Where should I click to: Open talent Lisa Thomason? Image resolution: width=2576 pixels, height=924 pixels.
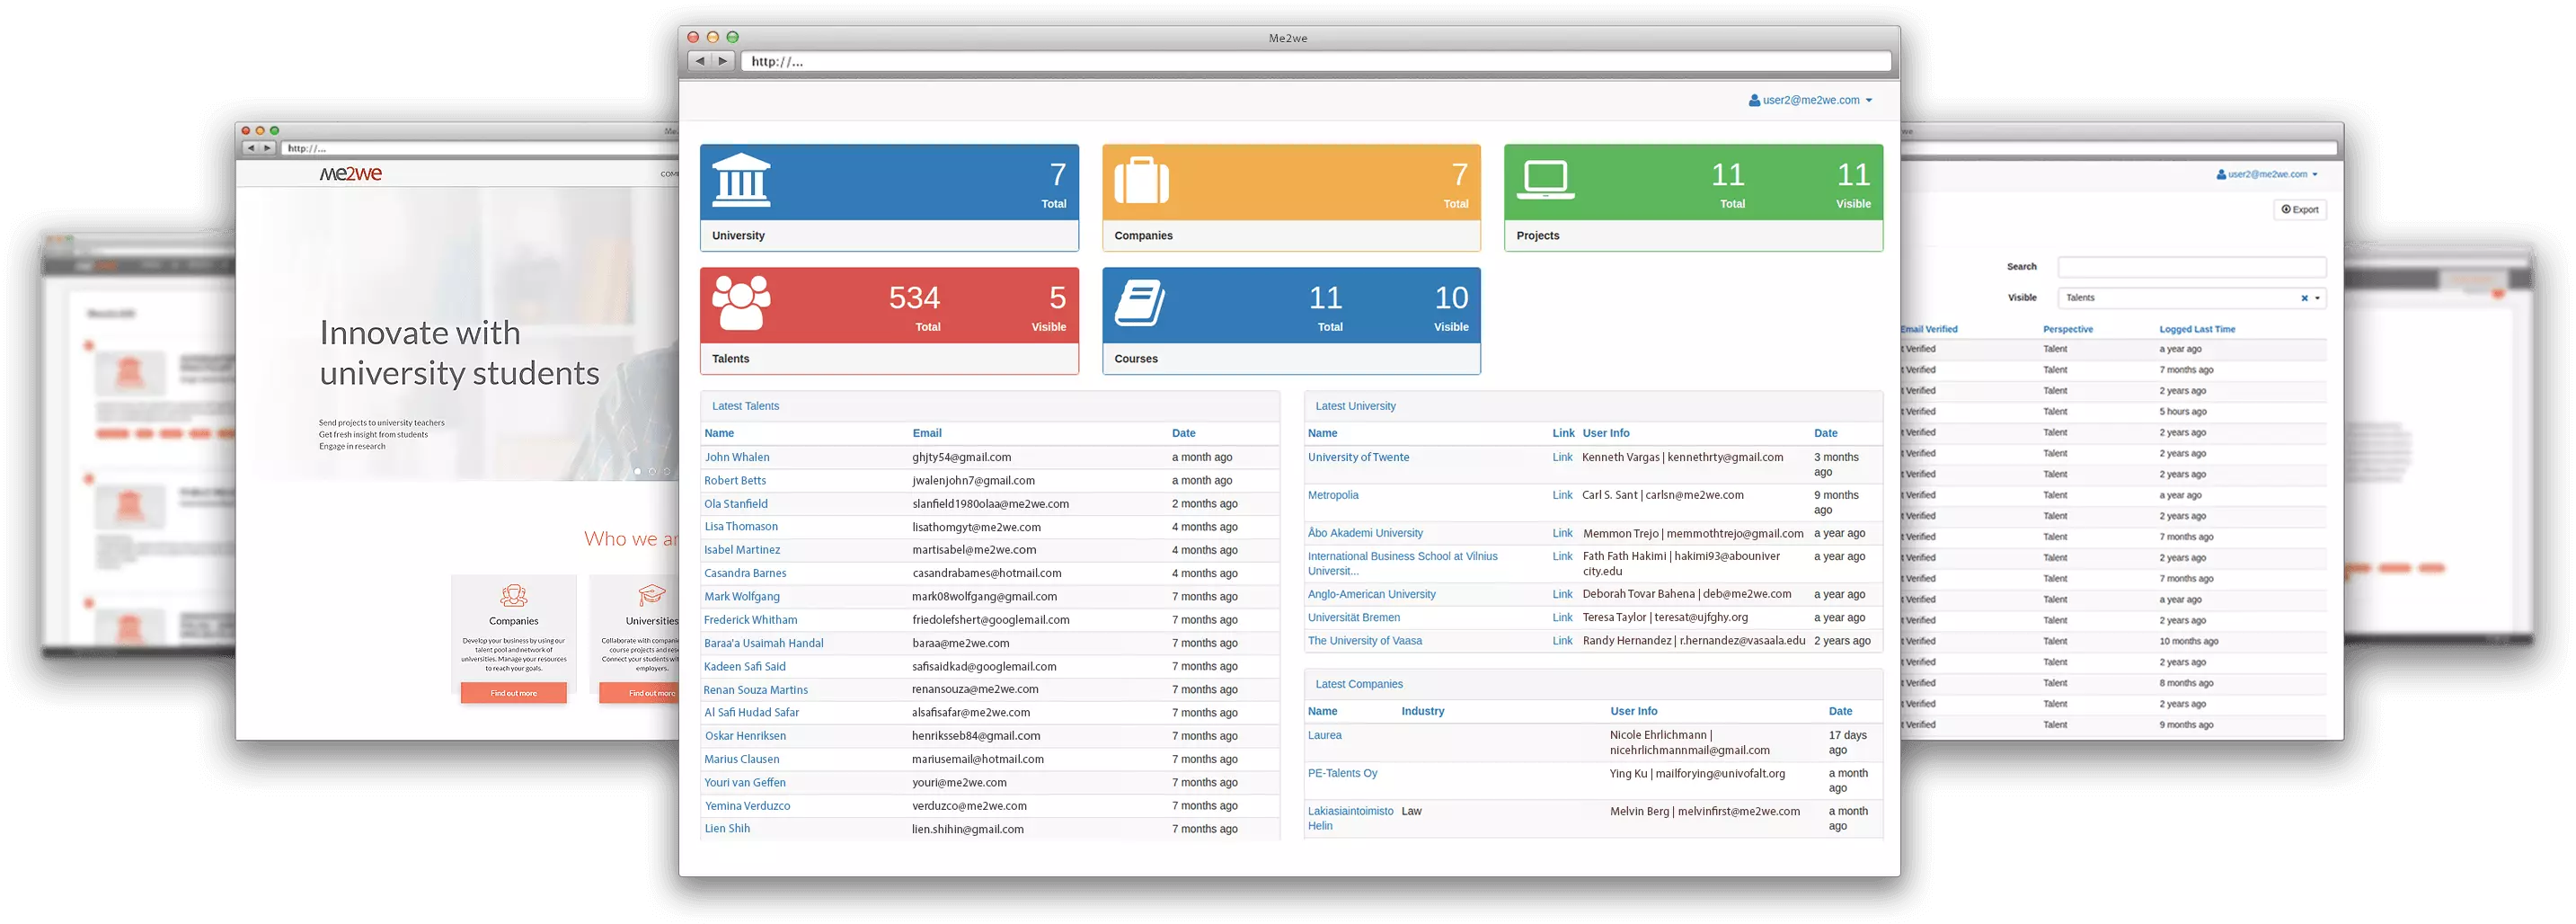click(x=741, y=527)
